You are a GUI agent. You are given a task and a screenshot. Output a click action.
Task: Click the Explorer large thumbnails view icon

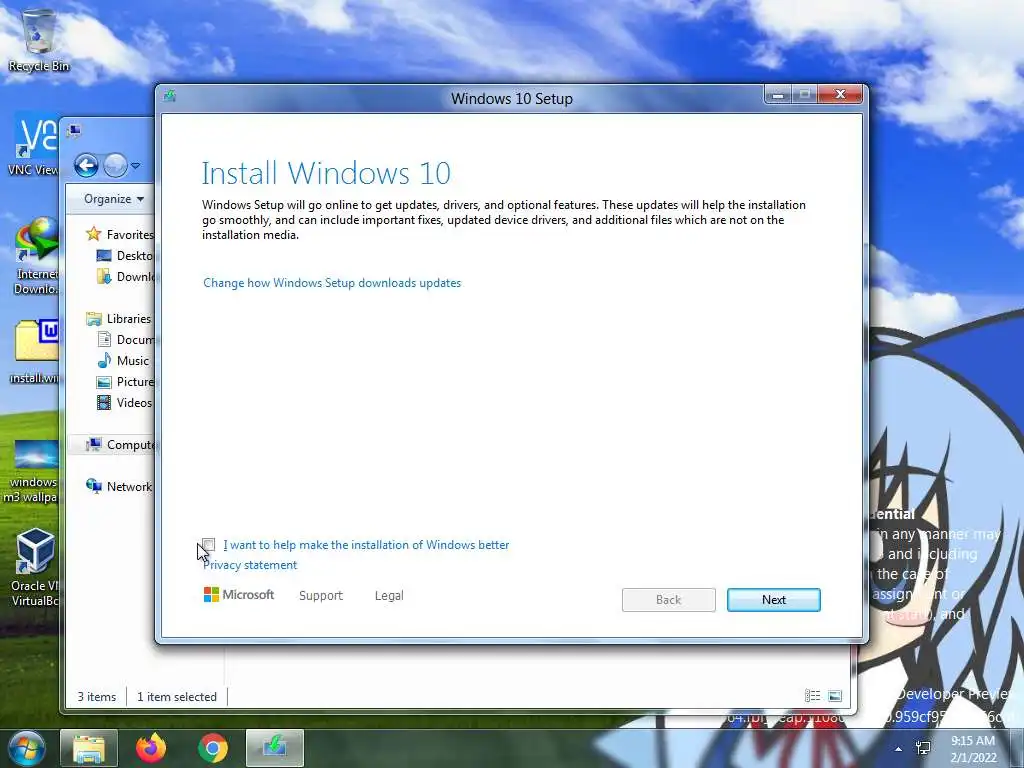pyautogui.click(x=835, y=696)
